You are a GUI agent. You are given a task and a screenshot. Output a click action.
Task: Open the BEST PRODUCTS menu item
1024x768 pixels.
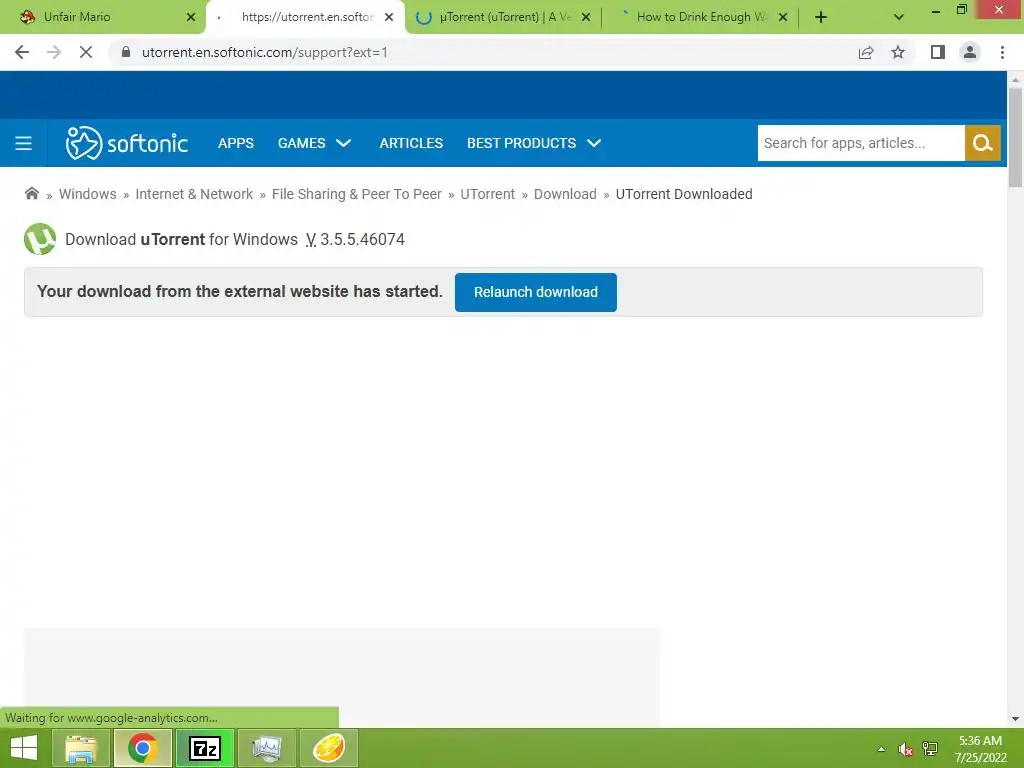(521, 143)
